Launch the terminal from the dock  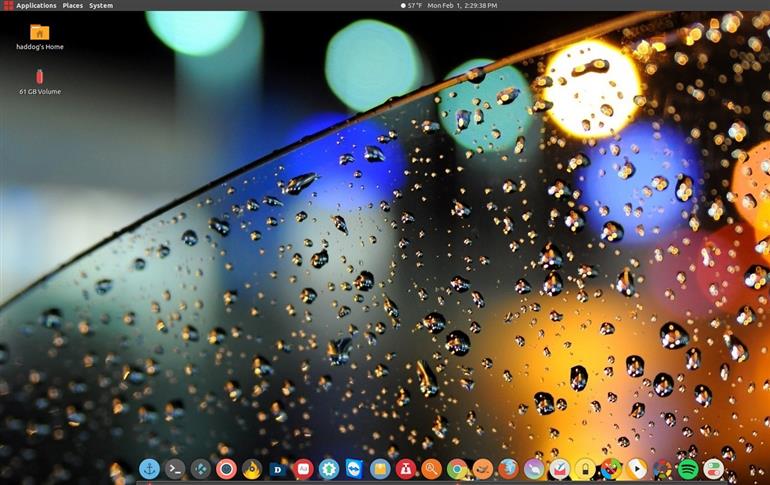click(x=175, y=469)
